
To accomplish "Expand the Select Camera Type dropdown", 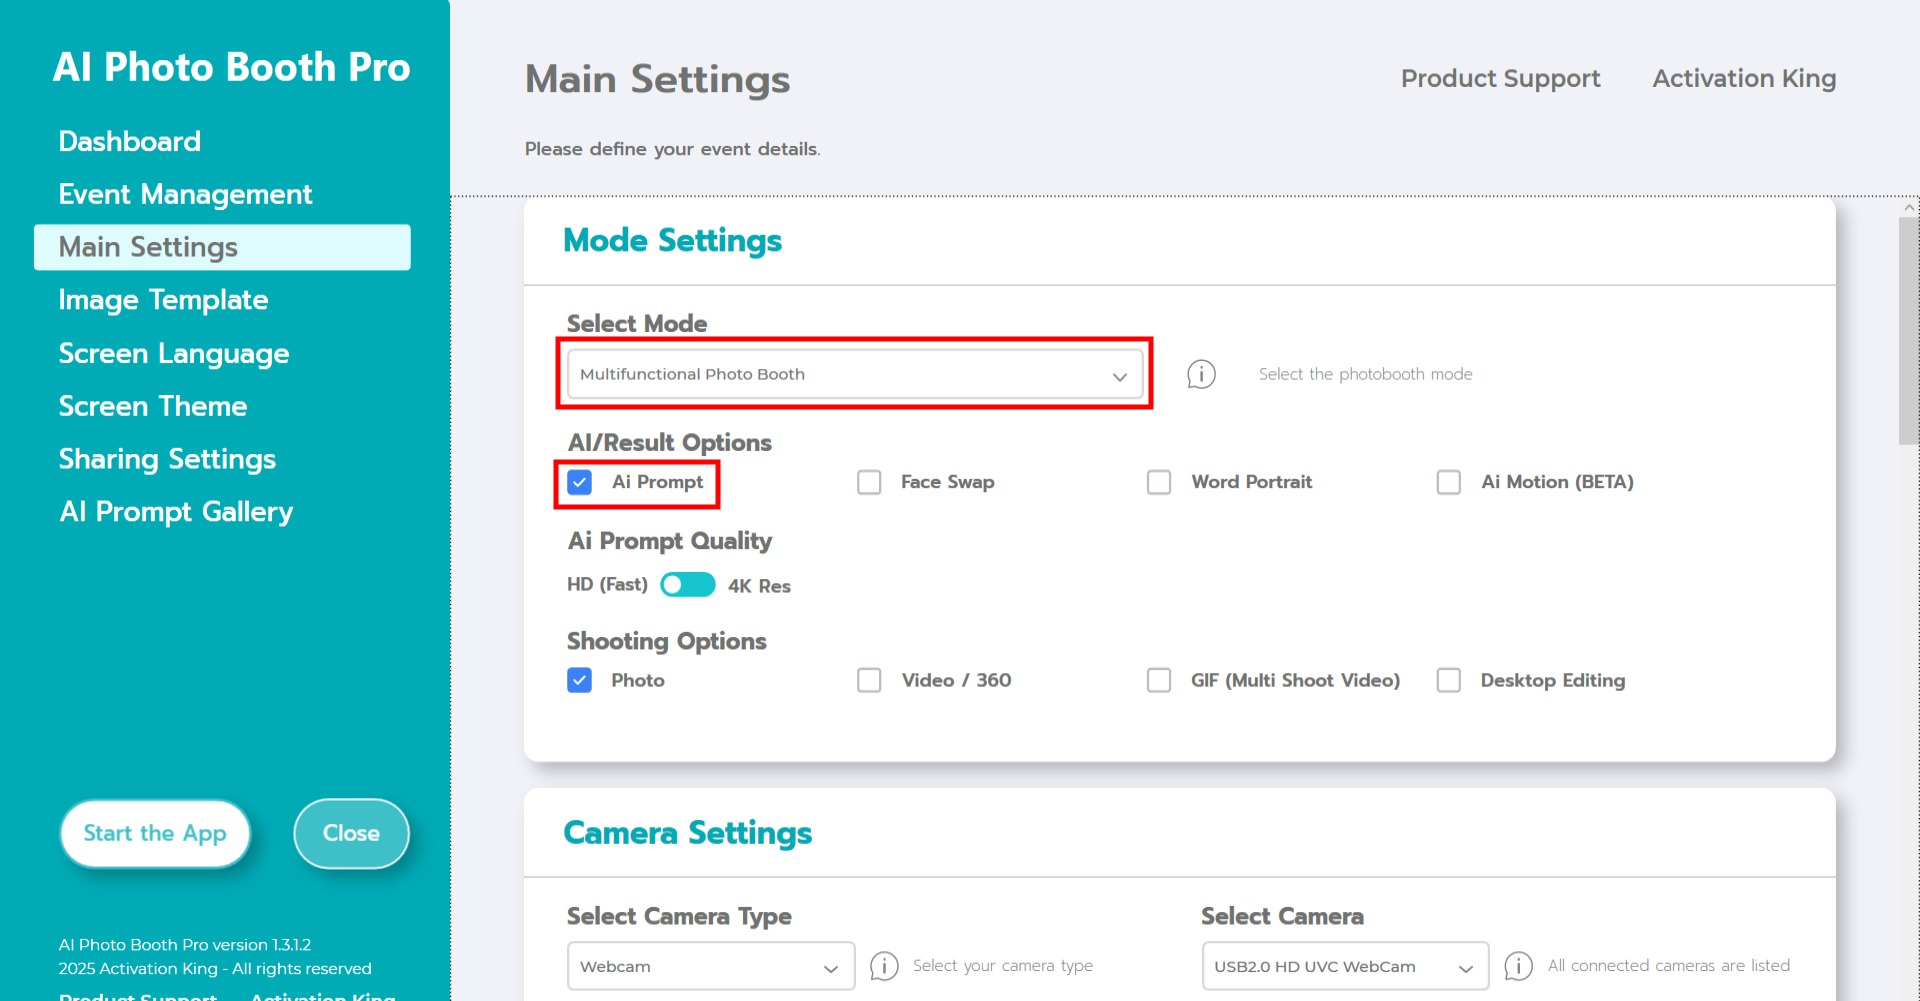I will tap(710, 966).
